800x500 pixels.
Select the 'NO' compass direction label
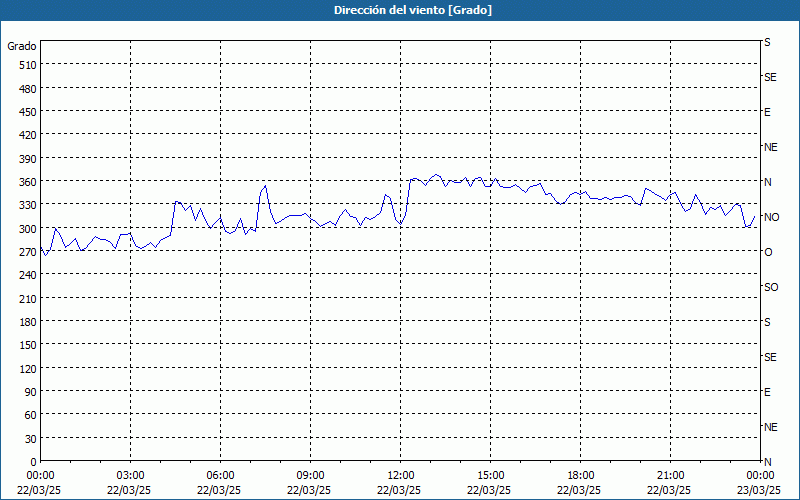point(771,217)
